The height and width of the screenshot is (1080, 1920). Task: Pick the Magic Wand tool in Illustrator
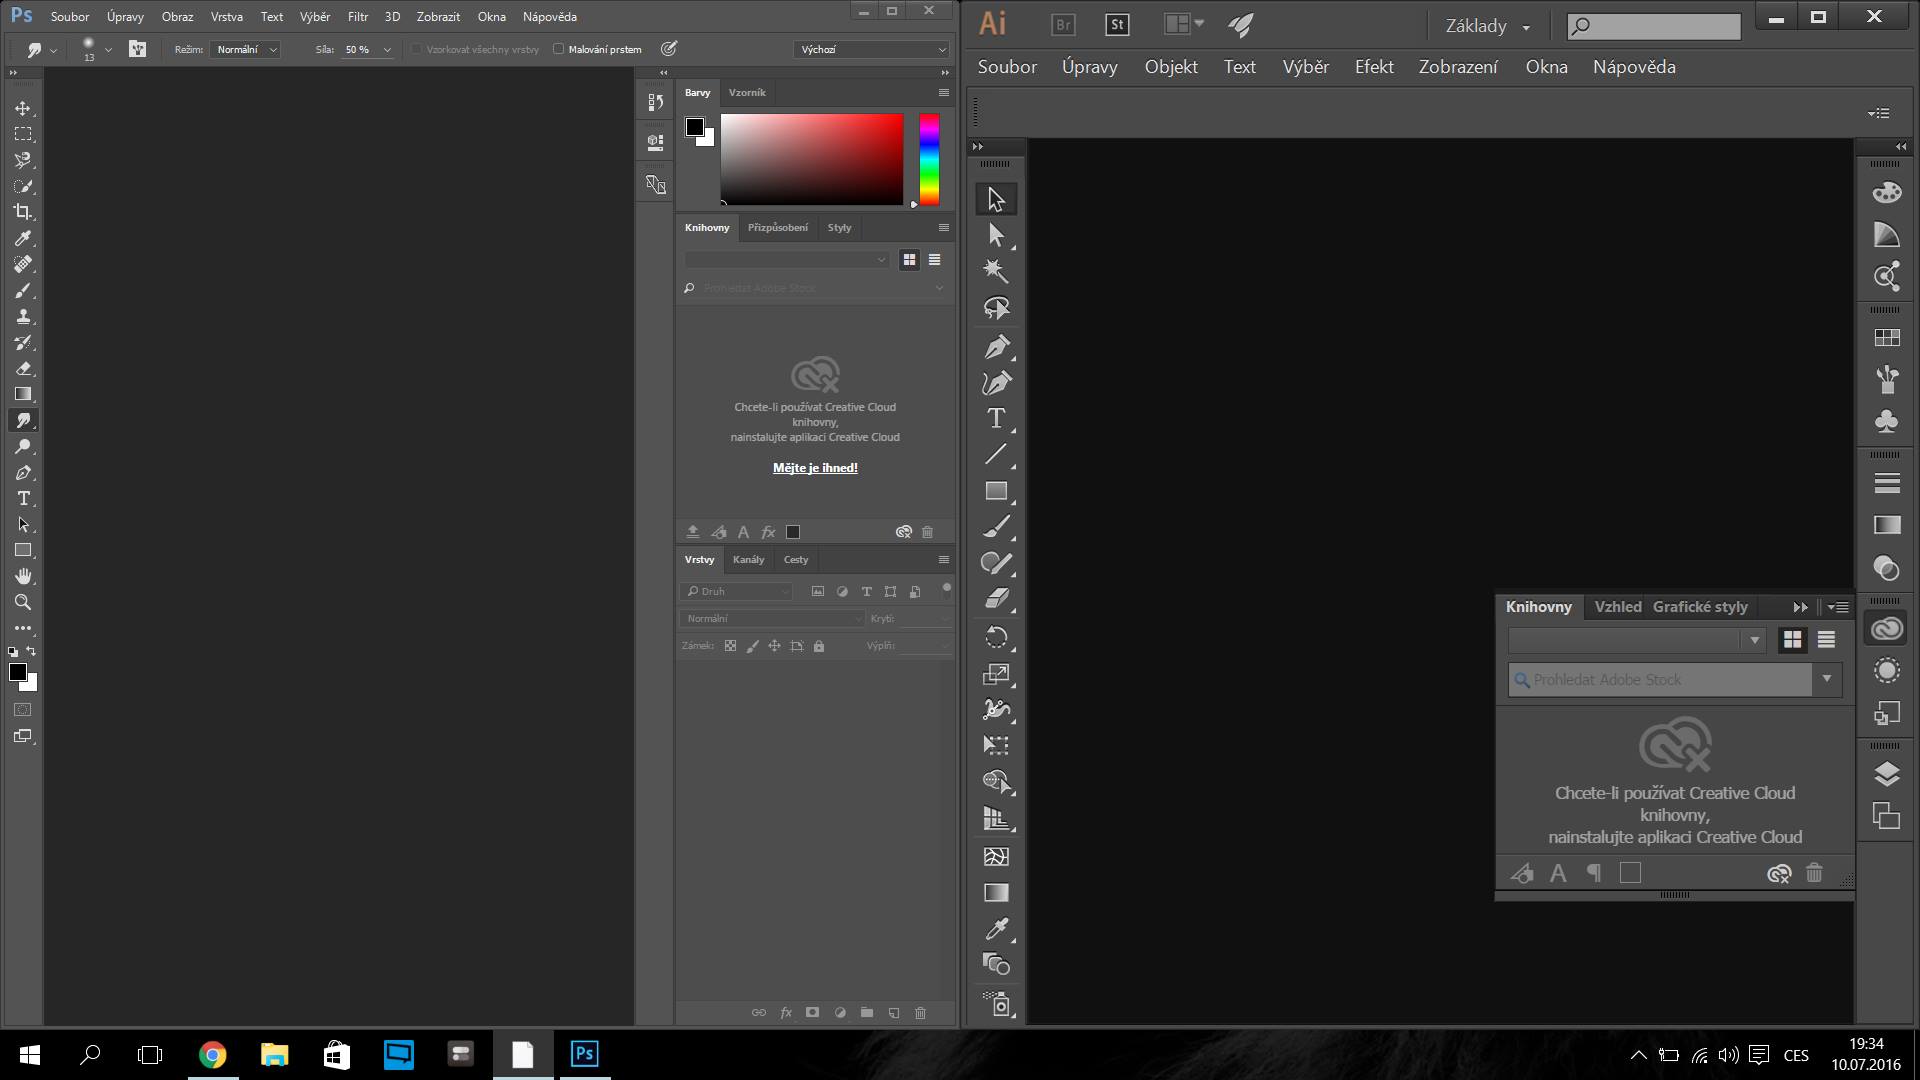(996, 270)
